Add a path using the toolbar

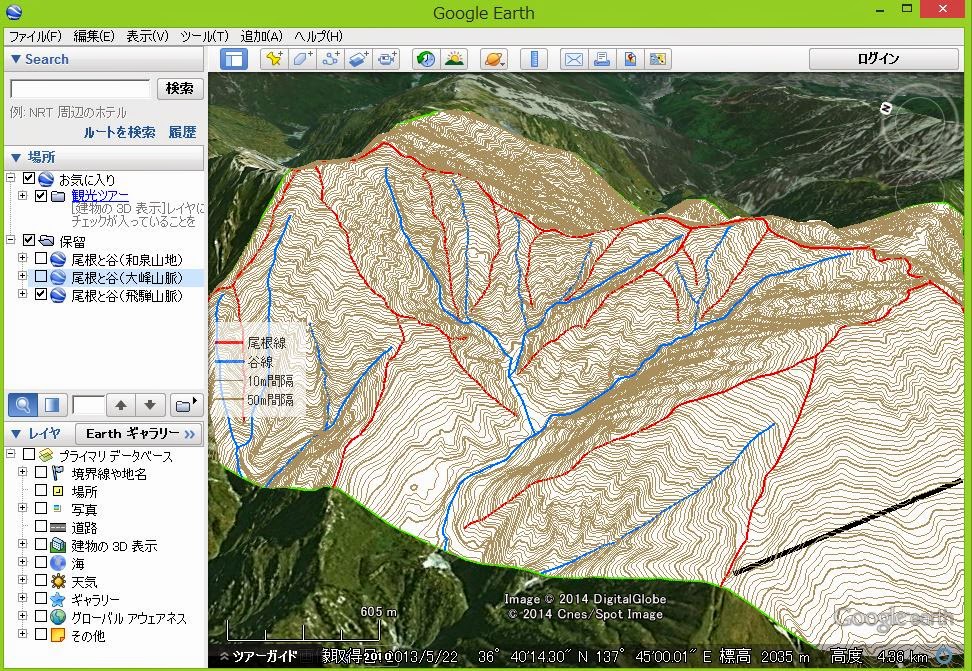point(331,59)
